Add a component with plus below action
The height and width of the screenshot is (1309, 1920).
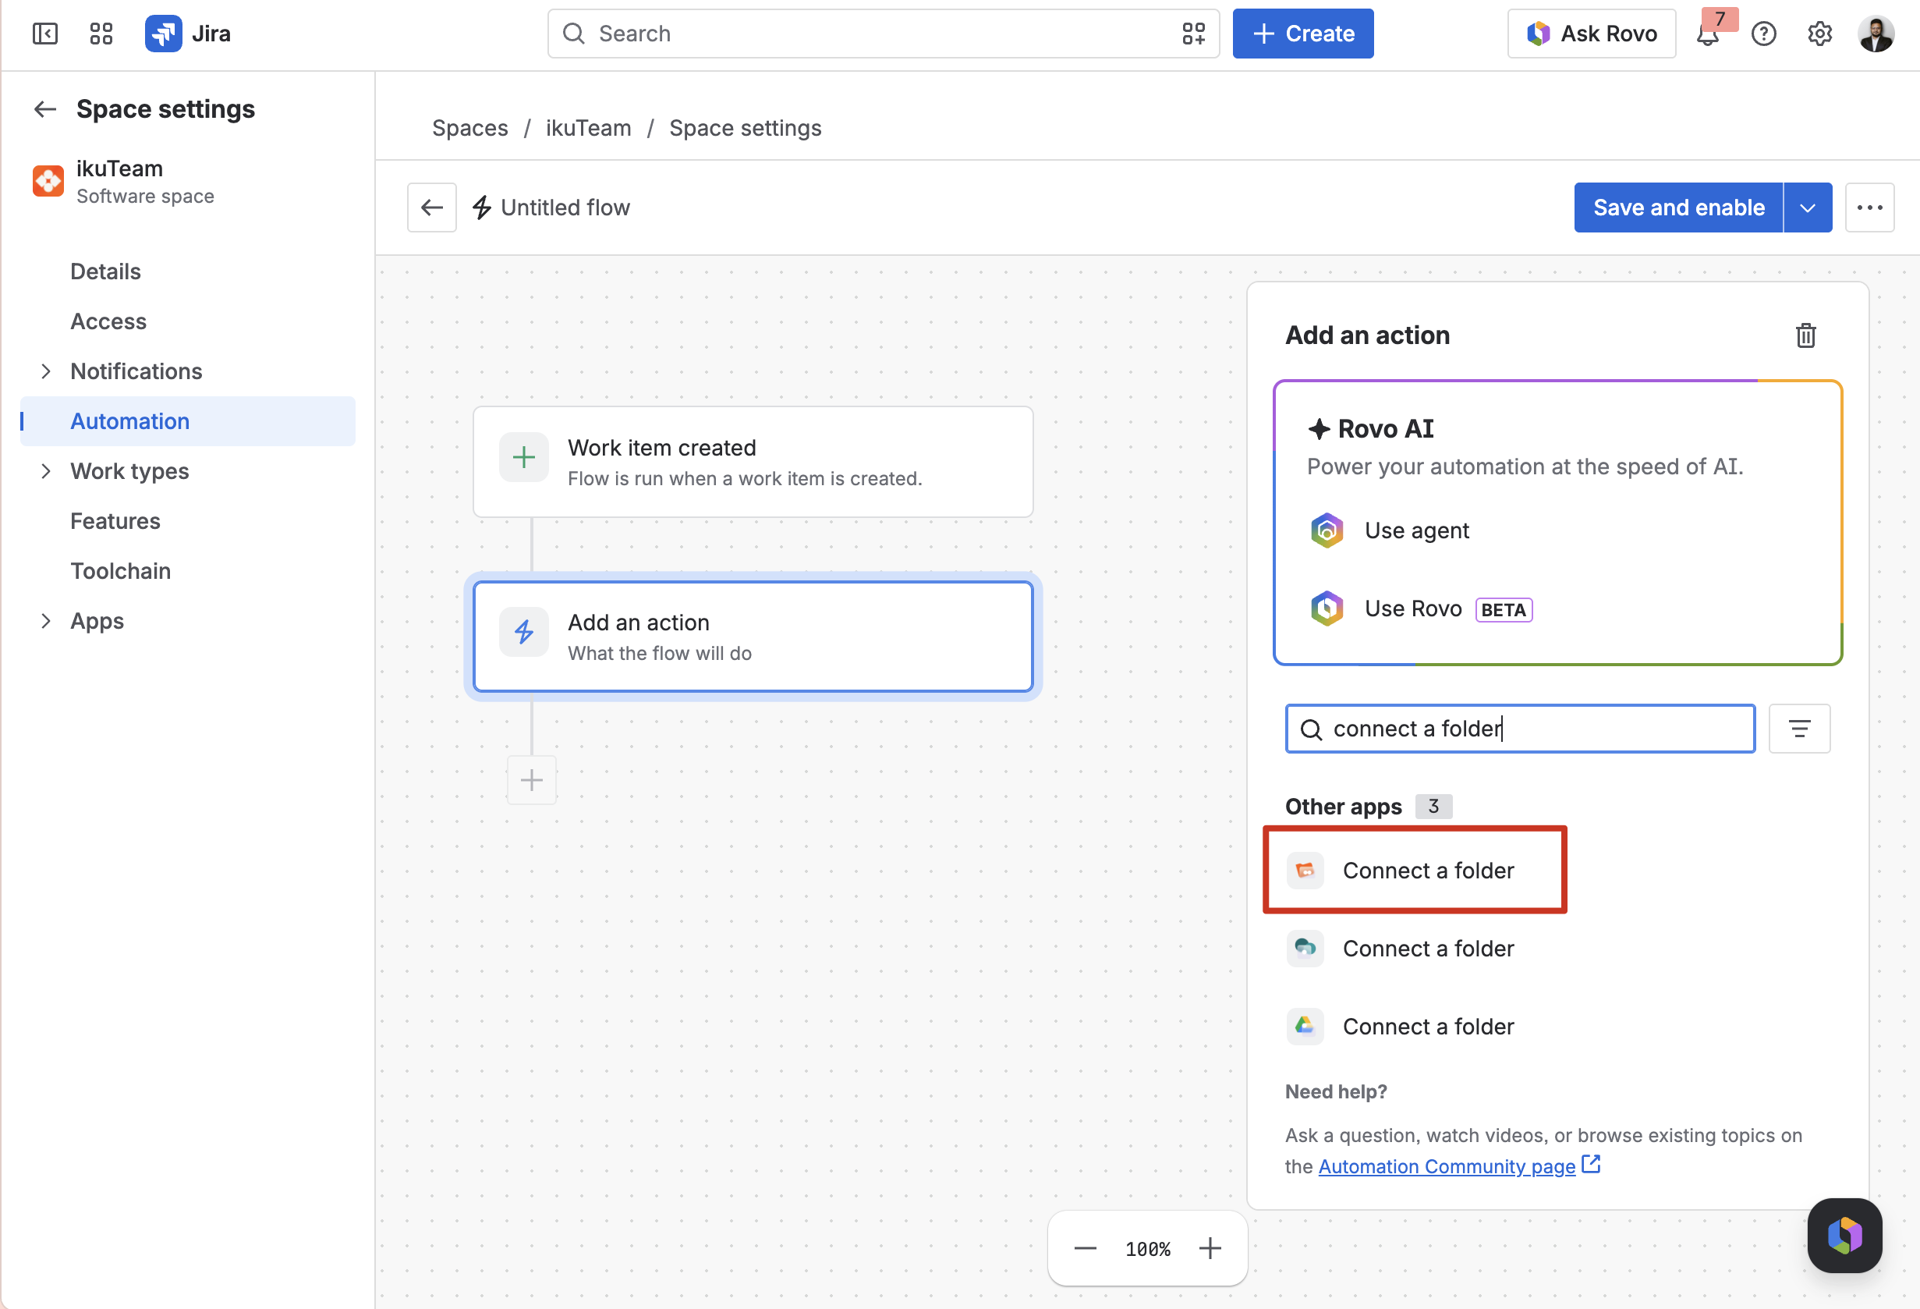click(x=532, y=780)
